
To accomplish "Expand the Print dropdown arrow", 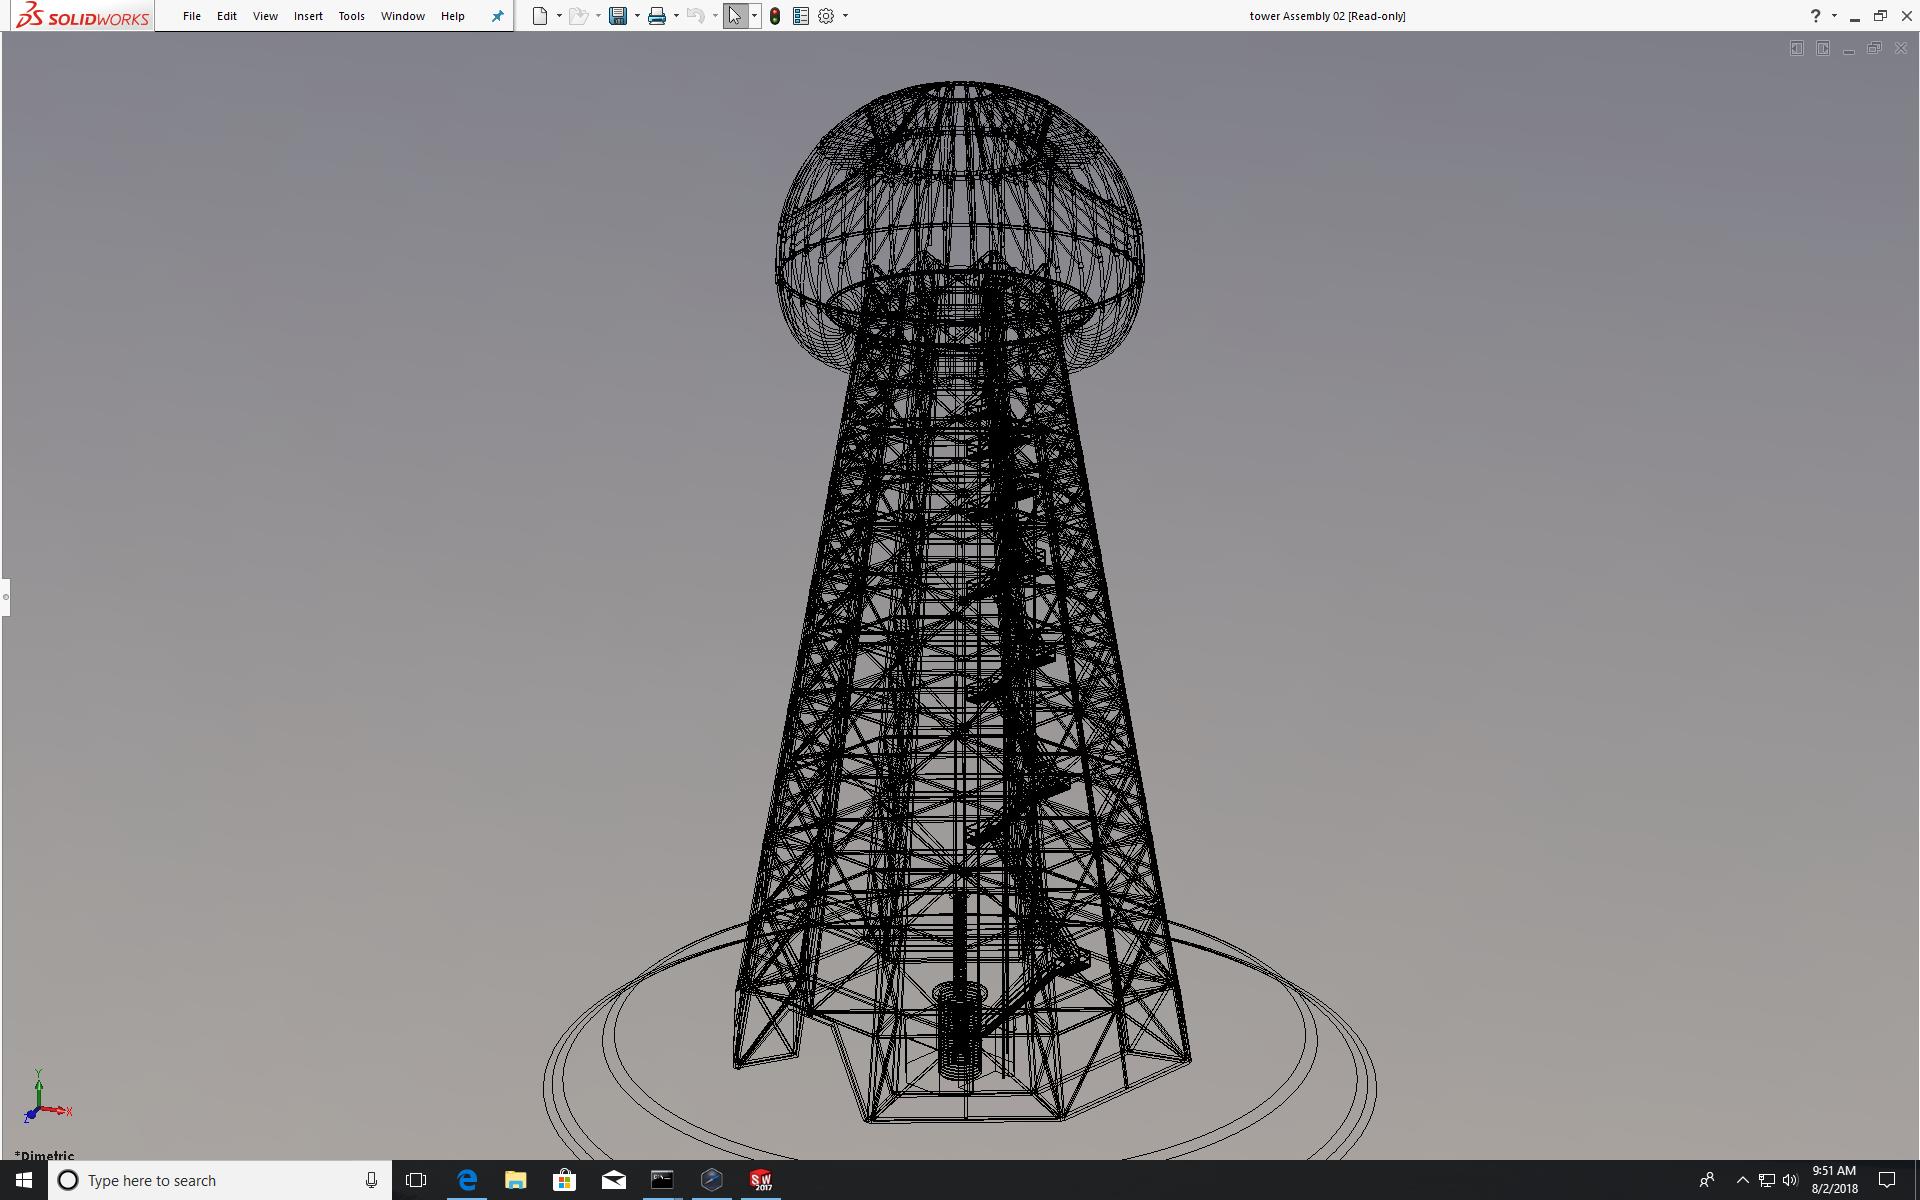I will [676, 16].
